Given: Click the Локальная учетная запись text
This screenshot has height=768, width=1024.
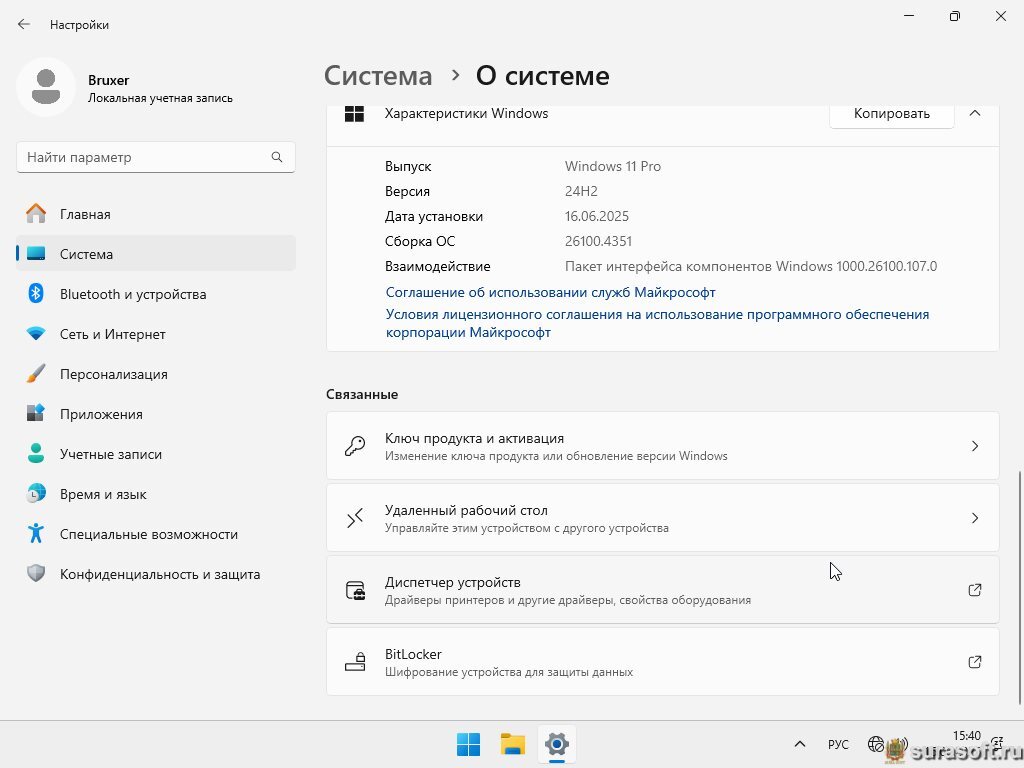Looking at the screenshot, I should click(x=160, y=98).
